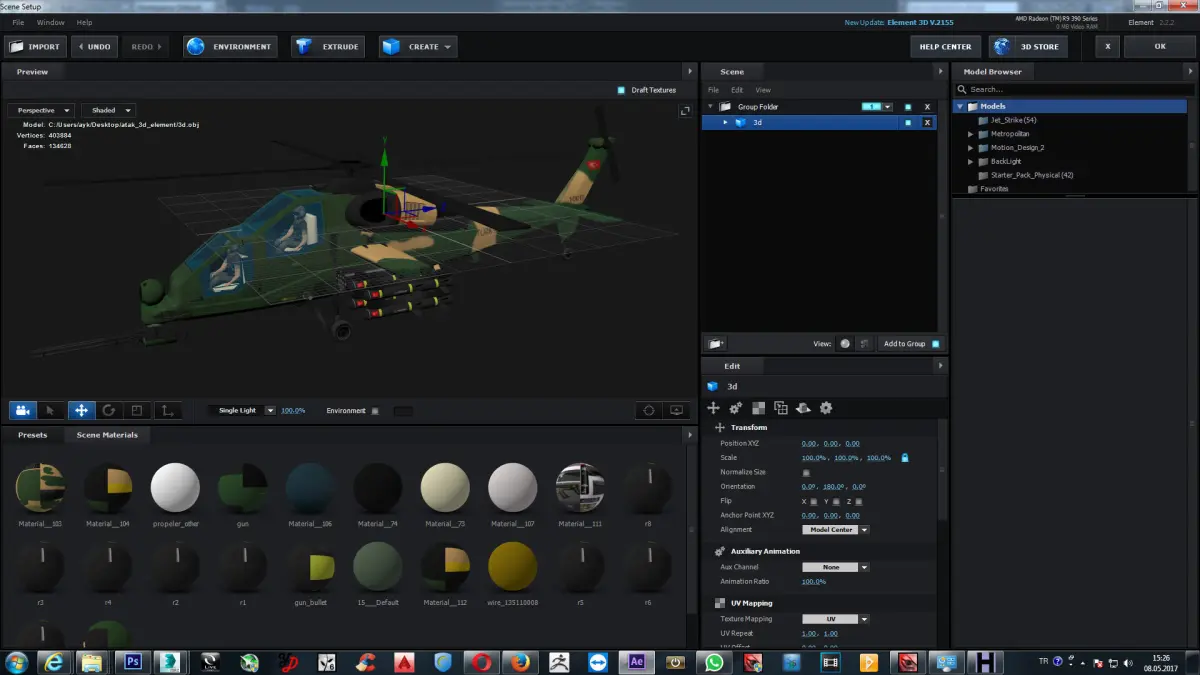
Task: Activate the move gizmo tool
Action: (81, 410)
